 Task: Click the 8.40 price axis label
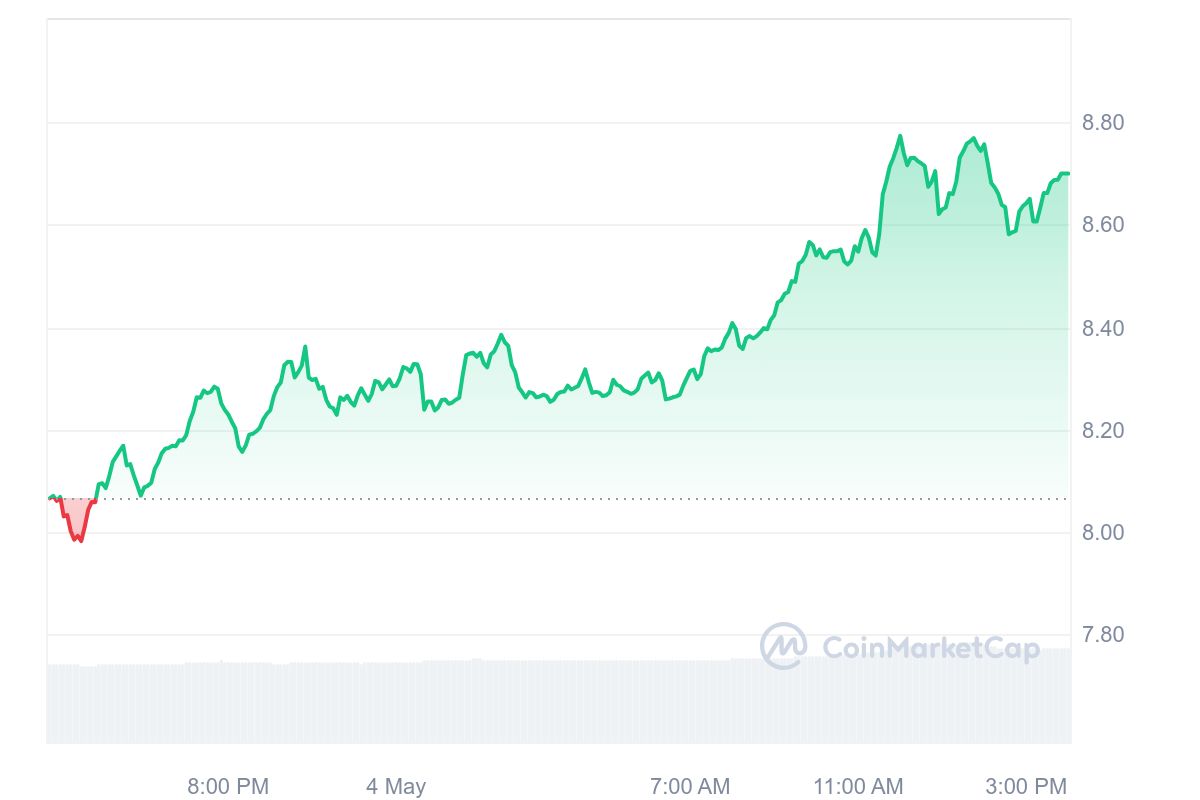coord(1103,328)
